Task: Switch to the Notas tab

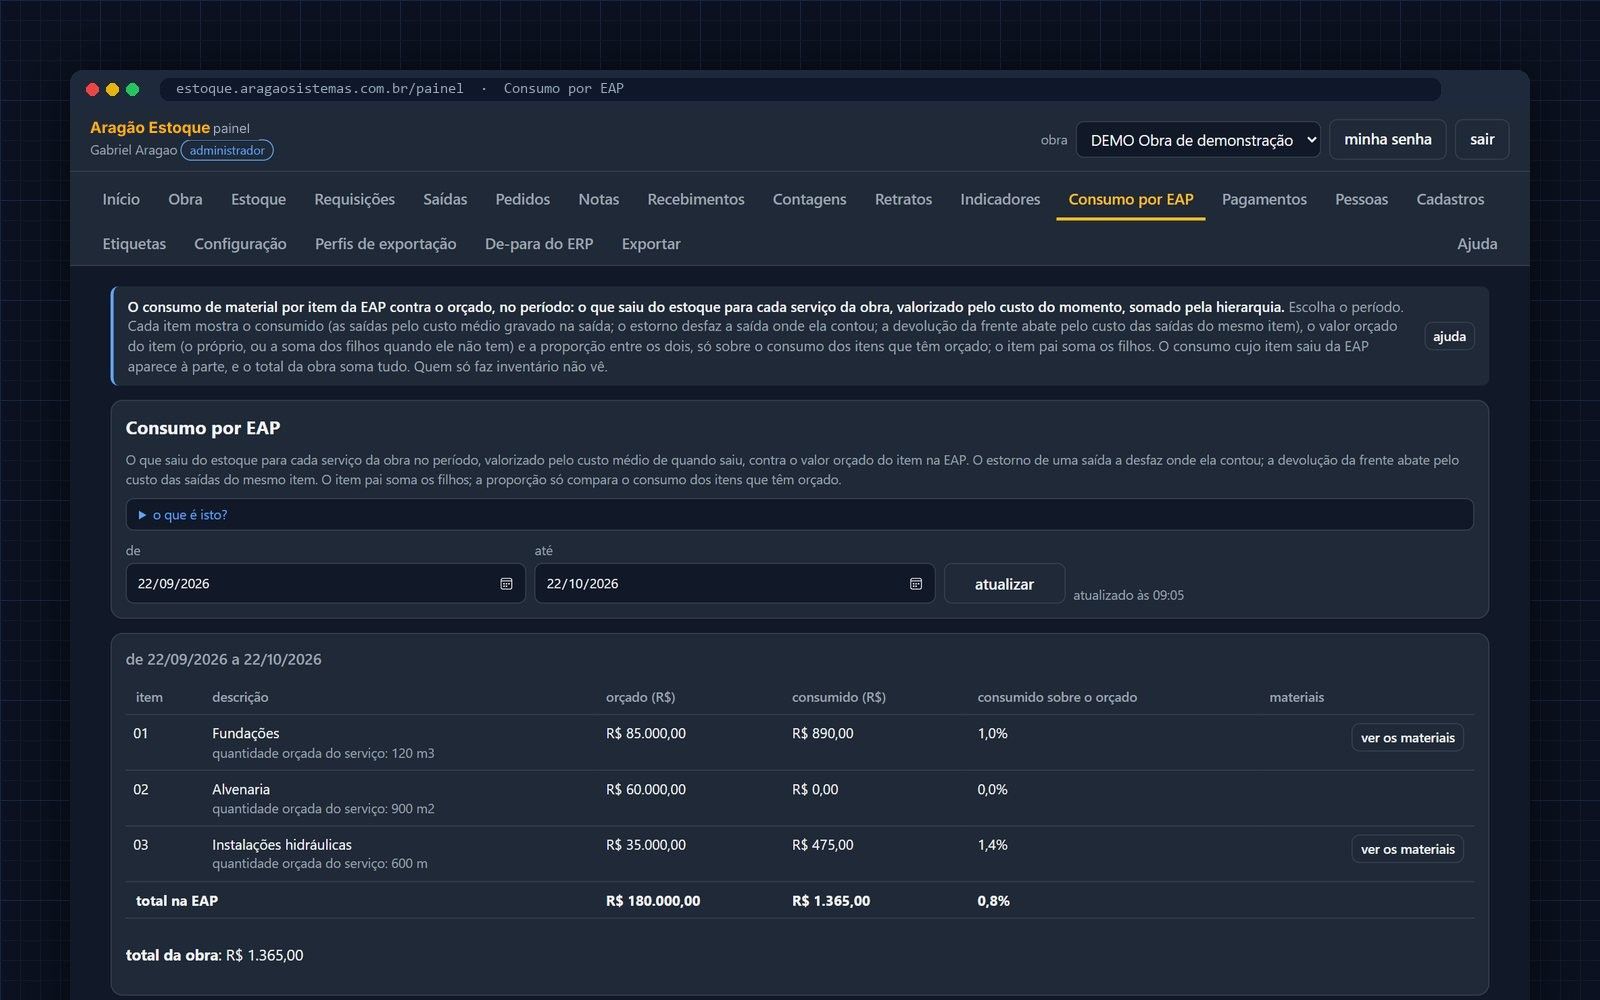Action: click(x=598, y=199)
